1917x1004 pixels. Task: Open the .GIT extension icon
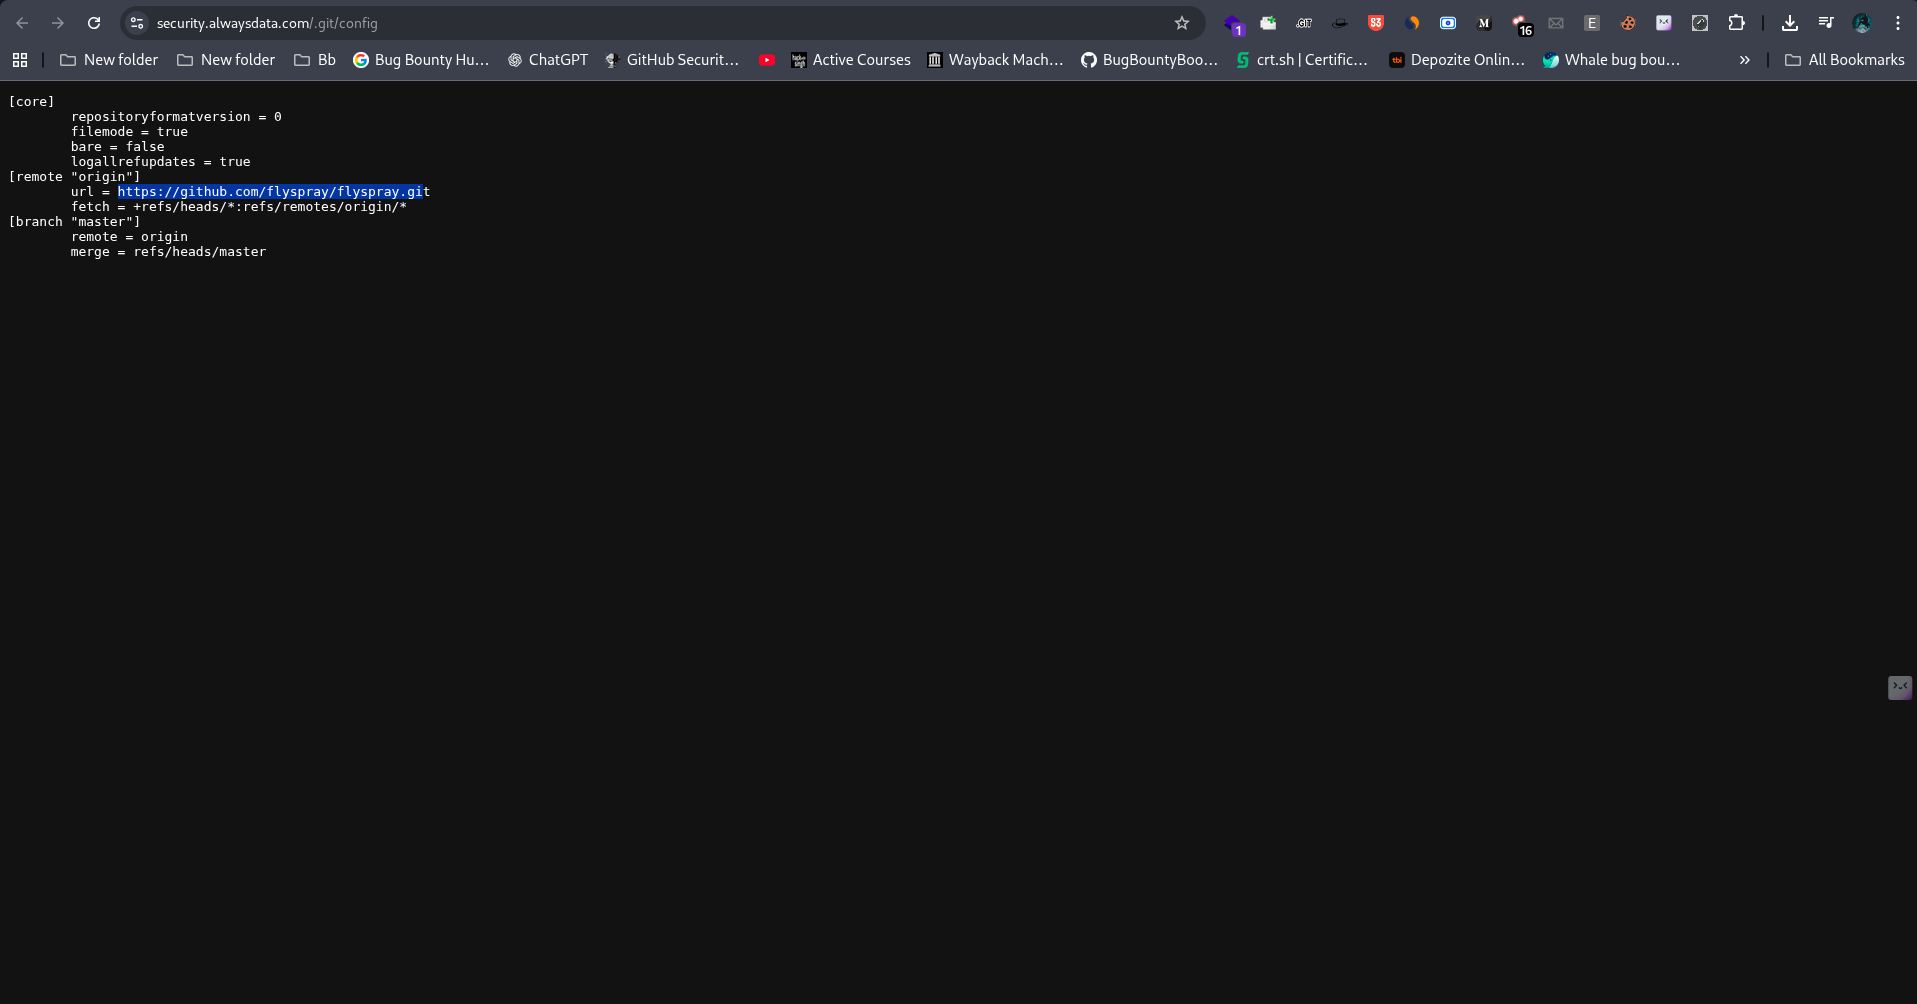1304,23
